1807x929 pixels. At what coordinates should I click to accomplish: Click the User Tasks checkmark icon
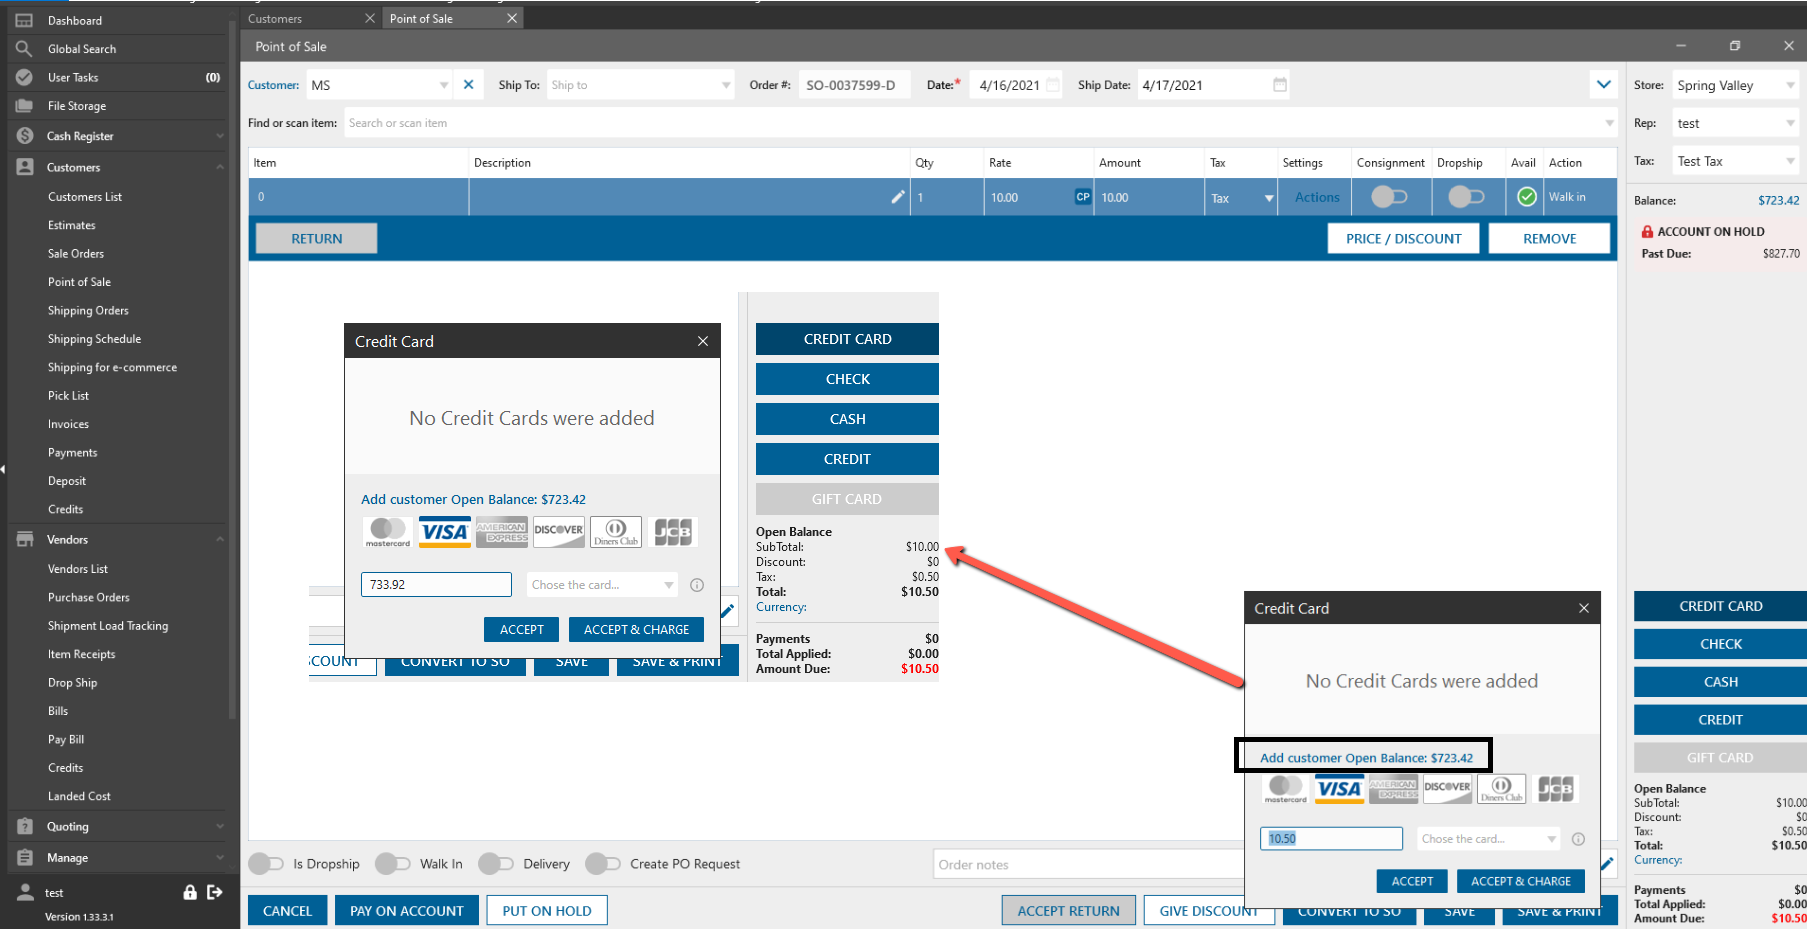(x=24, y=77)
